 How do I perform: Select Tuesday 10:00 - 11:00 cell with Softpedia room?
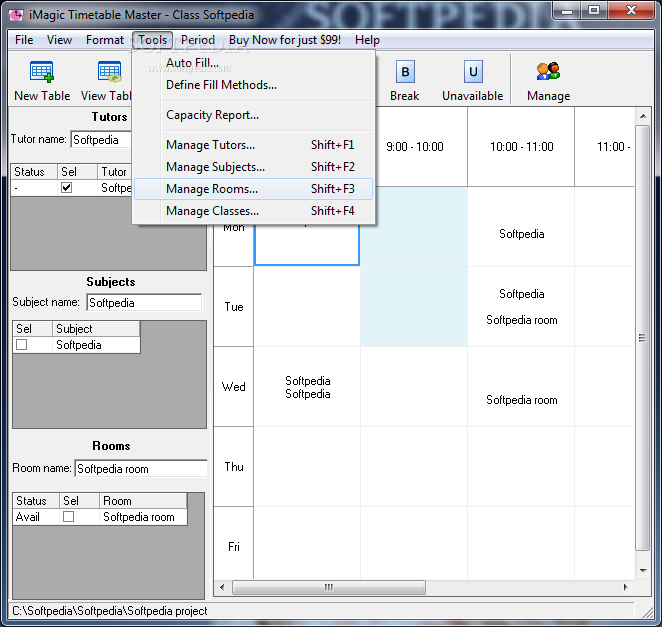tap(521, 307)
